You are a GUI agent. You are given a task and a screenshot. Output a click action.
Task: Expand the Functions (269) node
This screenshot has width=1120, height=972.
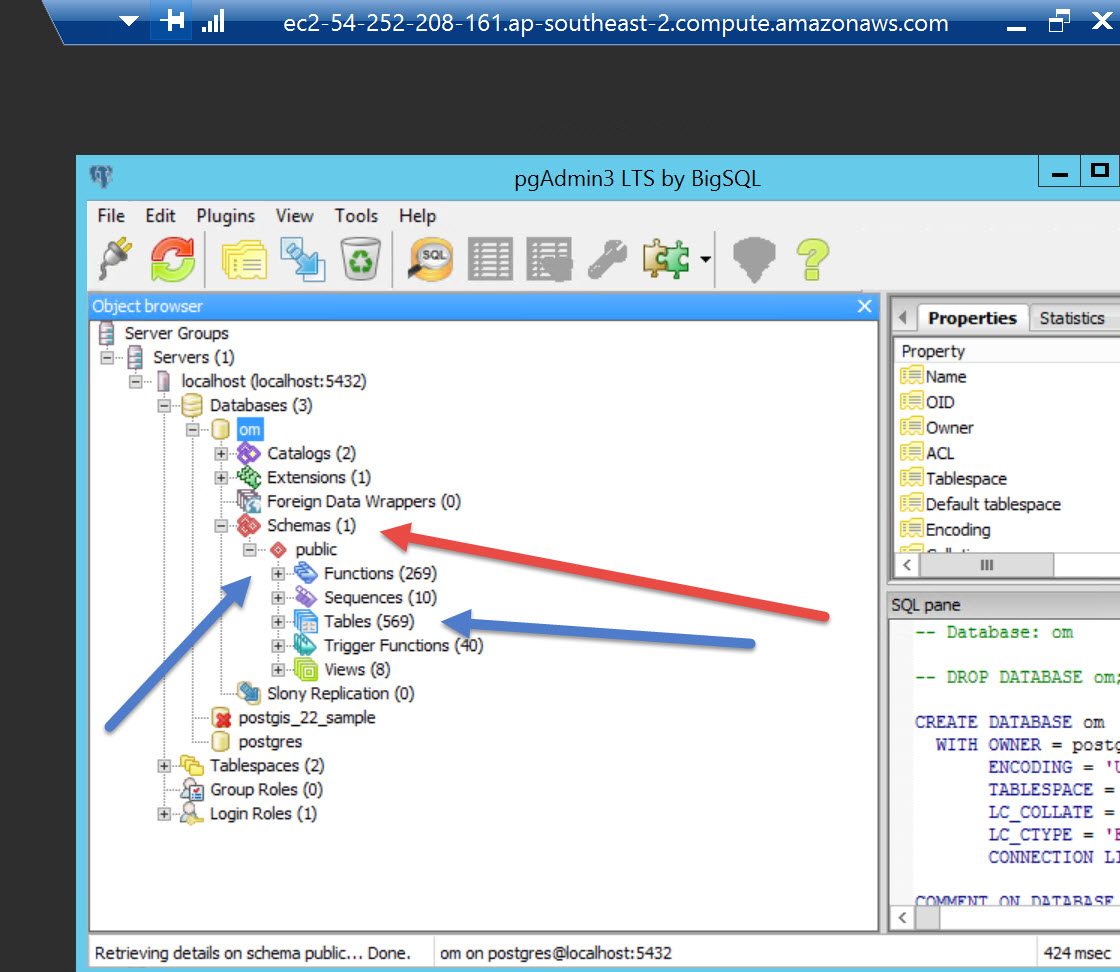coord(278,574)
